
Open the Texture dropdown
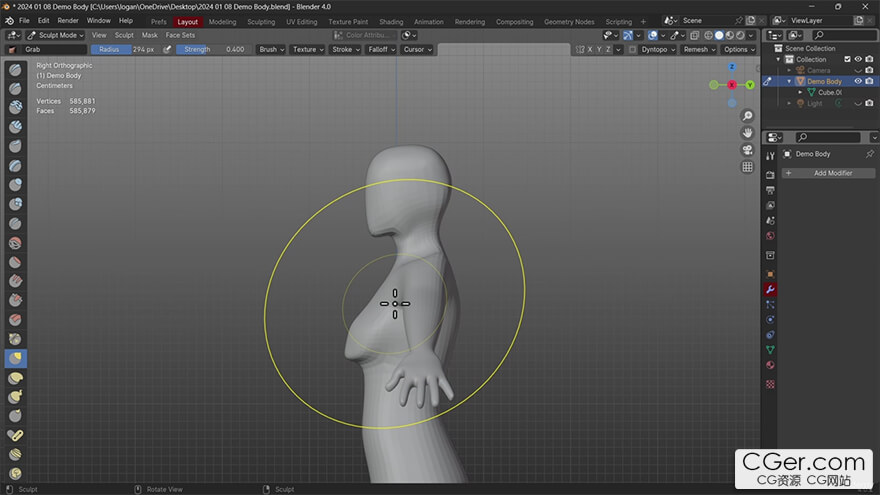click(308, 49)
